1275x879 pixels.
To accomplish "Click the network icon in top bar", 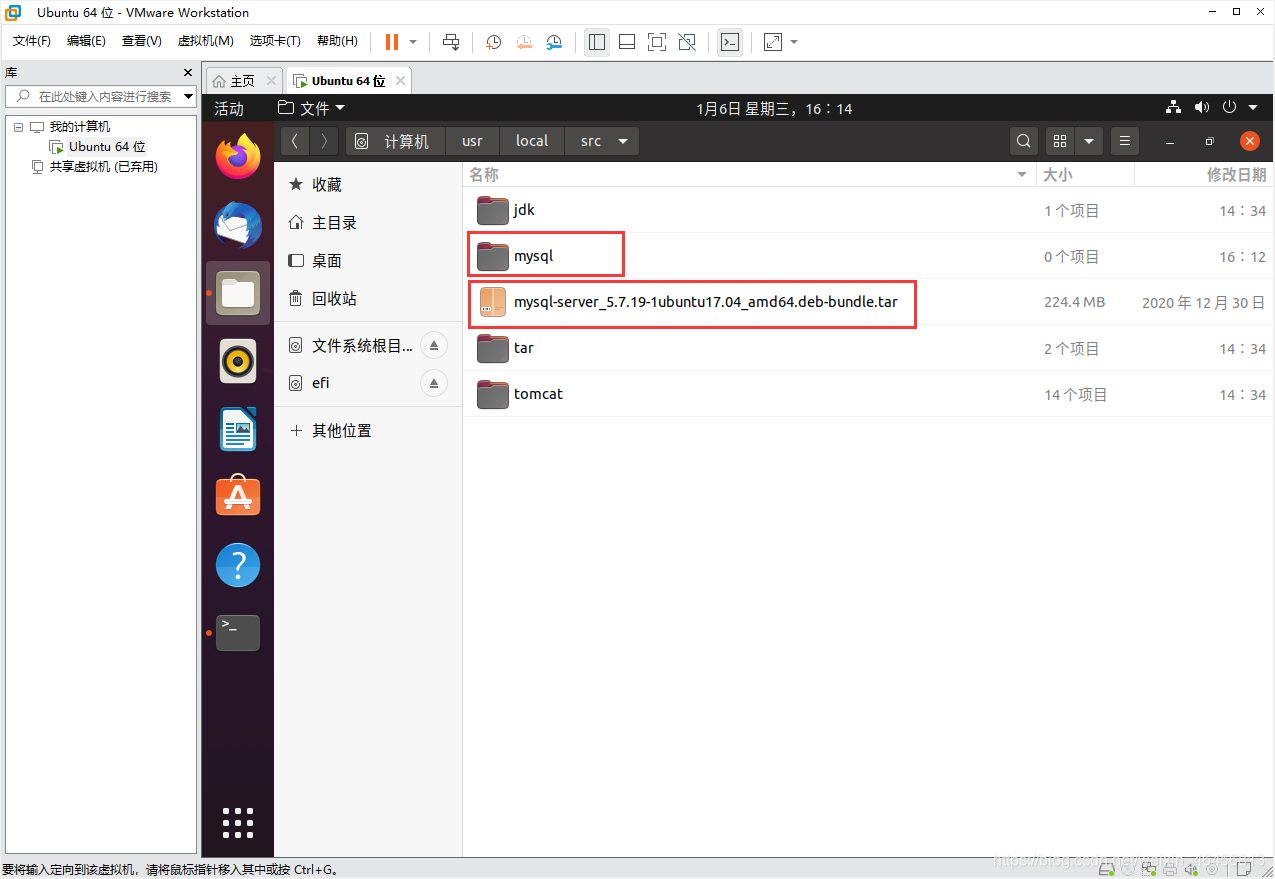I will click(1174, 108).
